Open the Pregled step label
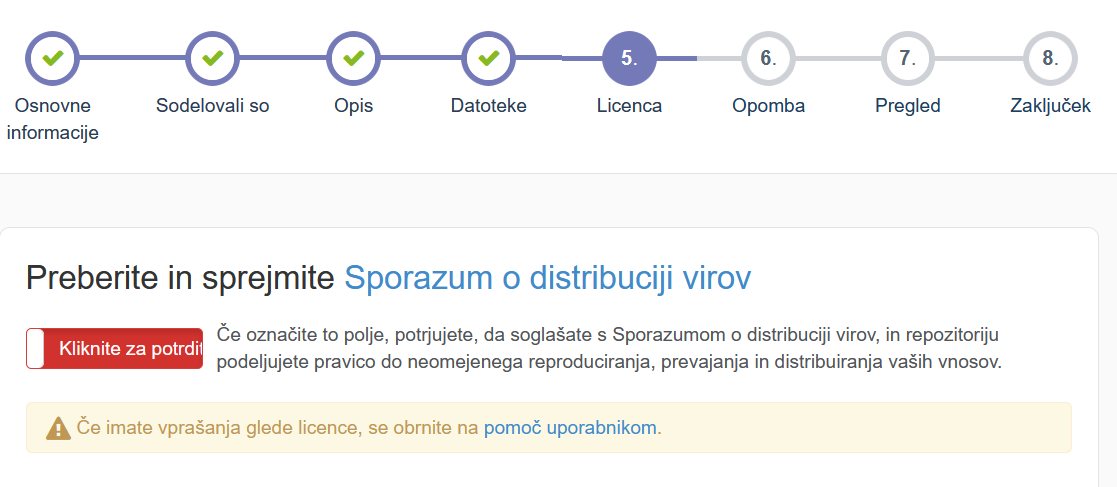Image resolution: width=1117 pixels, height=487 pixels. [x=907, y=106]
